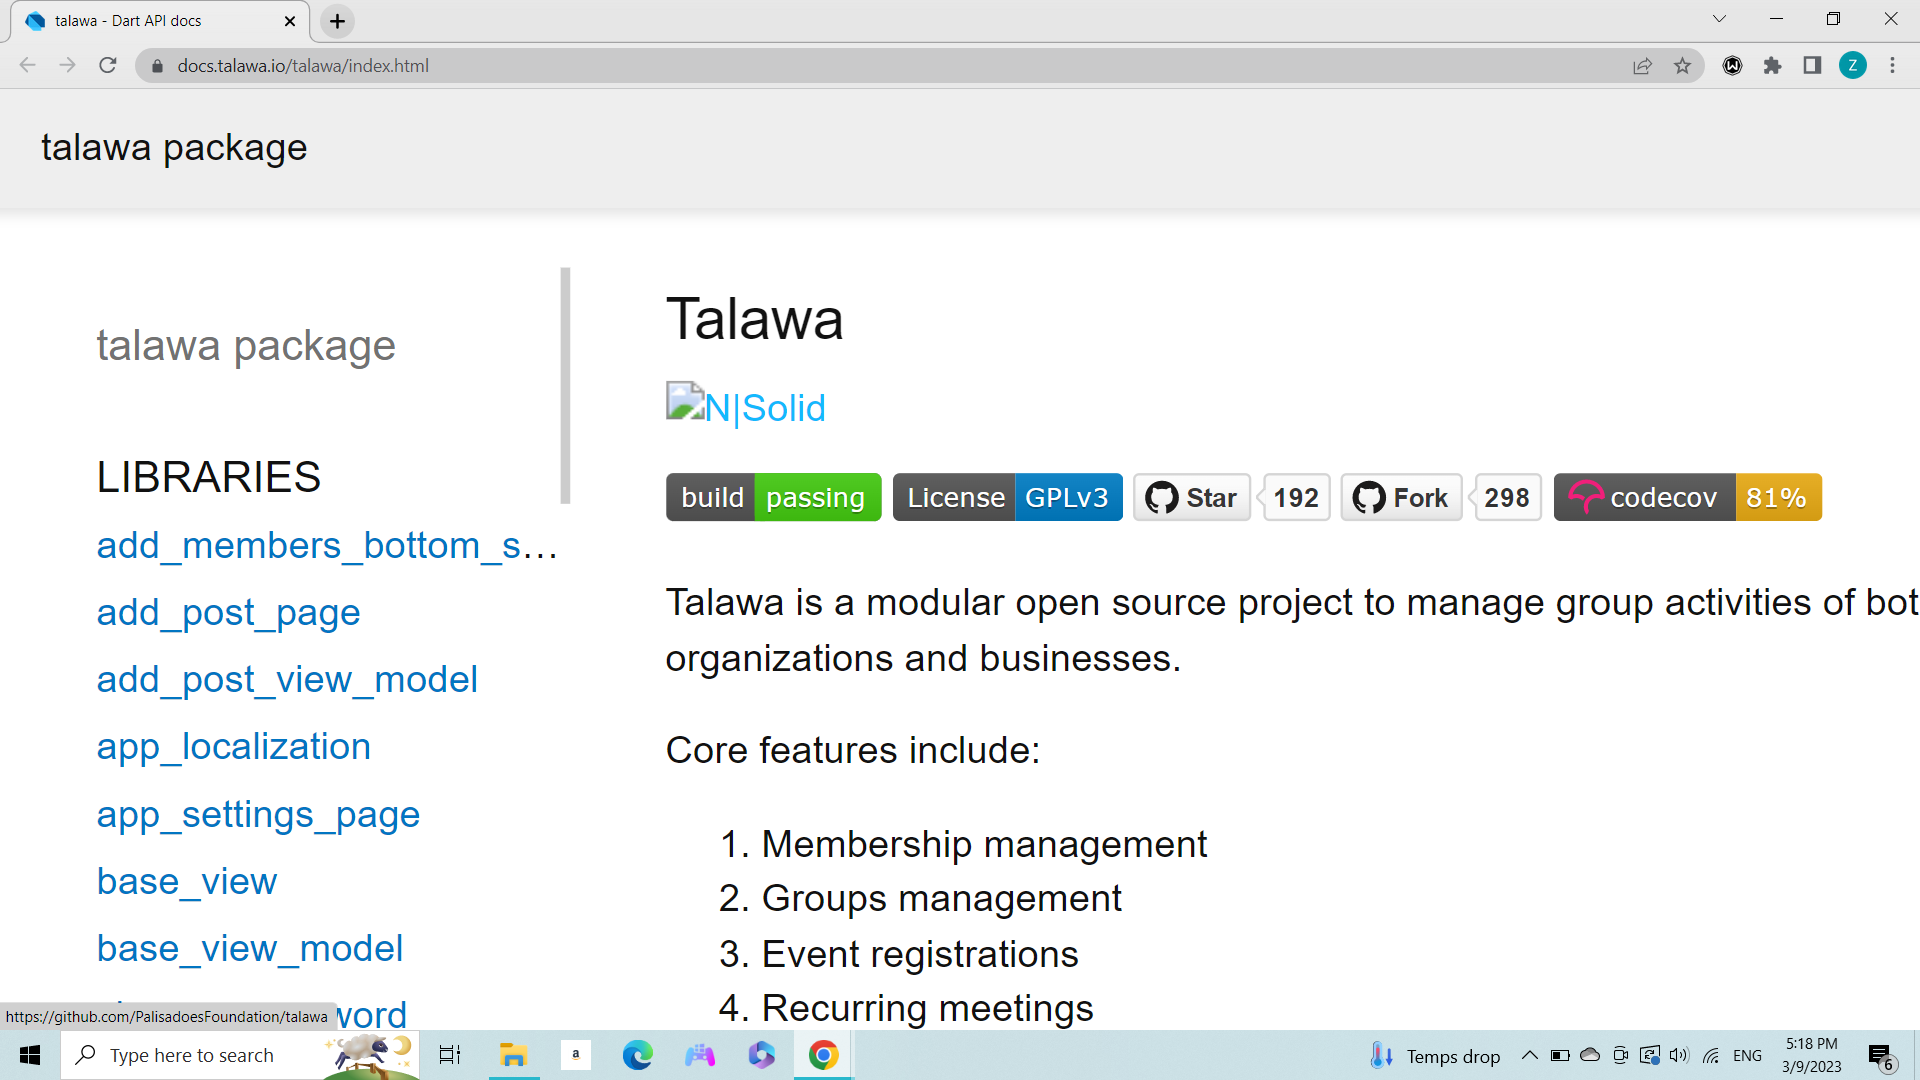This screenshot has width=1920, height=1080.
Task: Click the speaker volume icon in the tray
Action: 1679,1054
